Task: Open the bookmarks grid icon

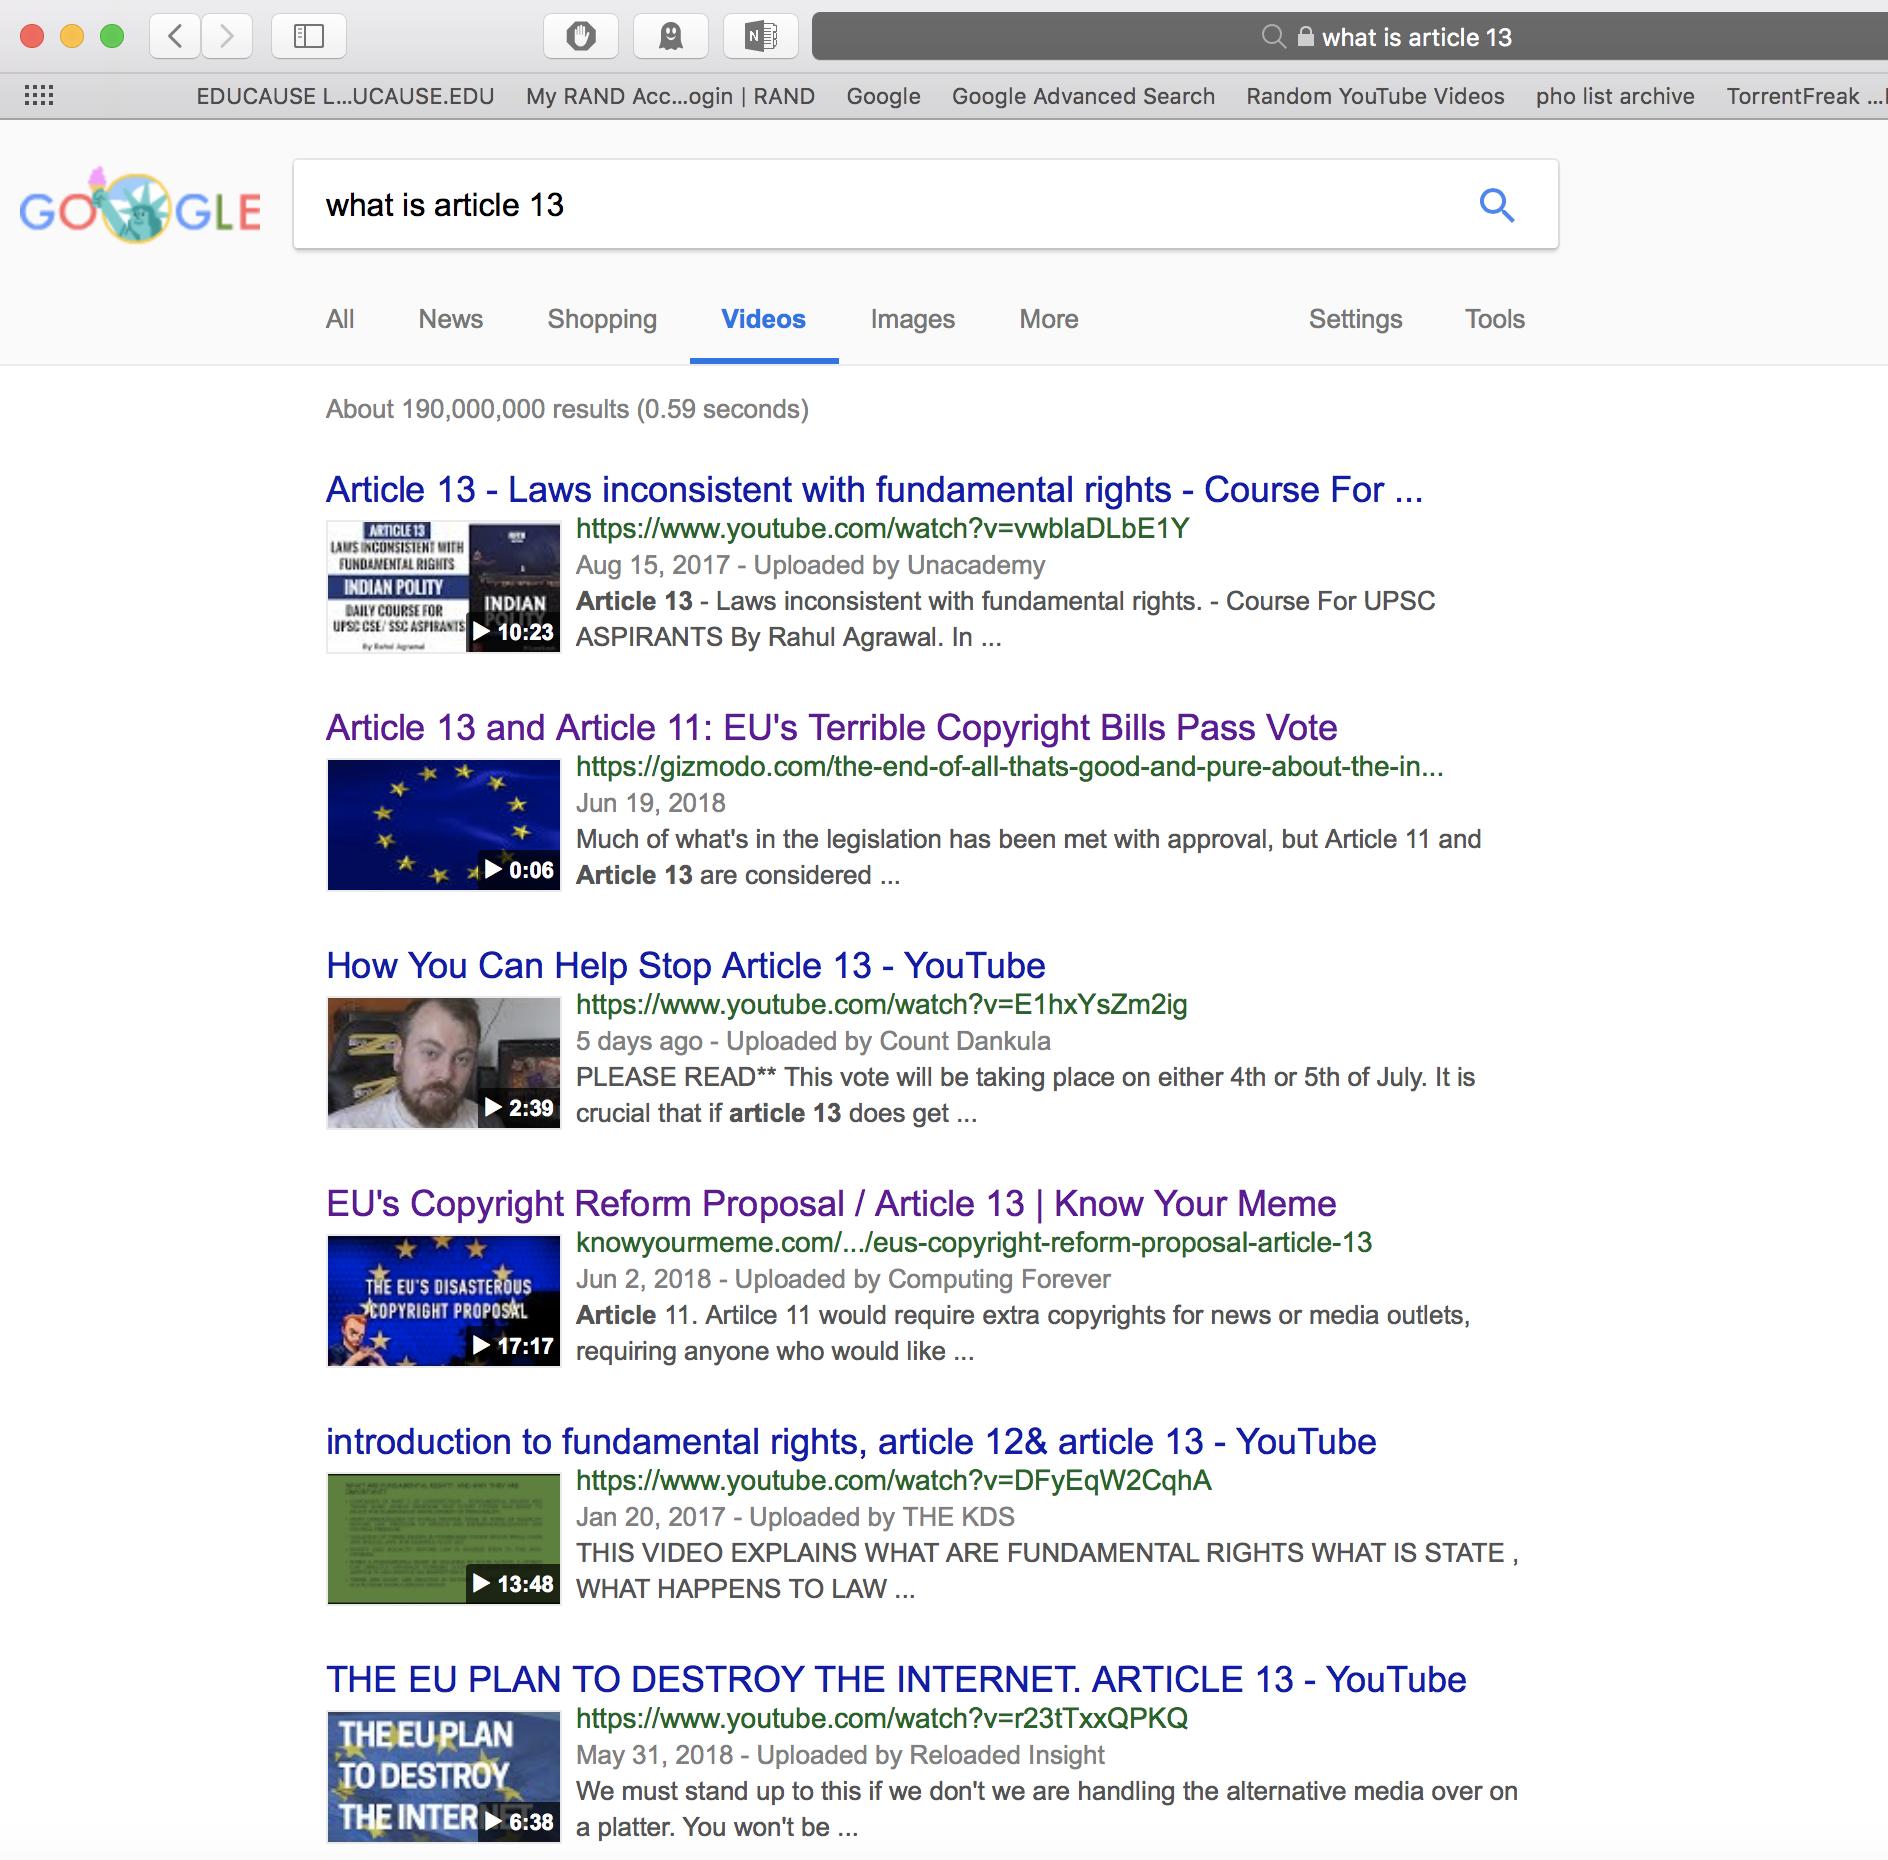Action: pos(39,96)
